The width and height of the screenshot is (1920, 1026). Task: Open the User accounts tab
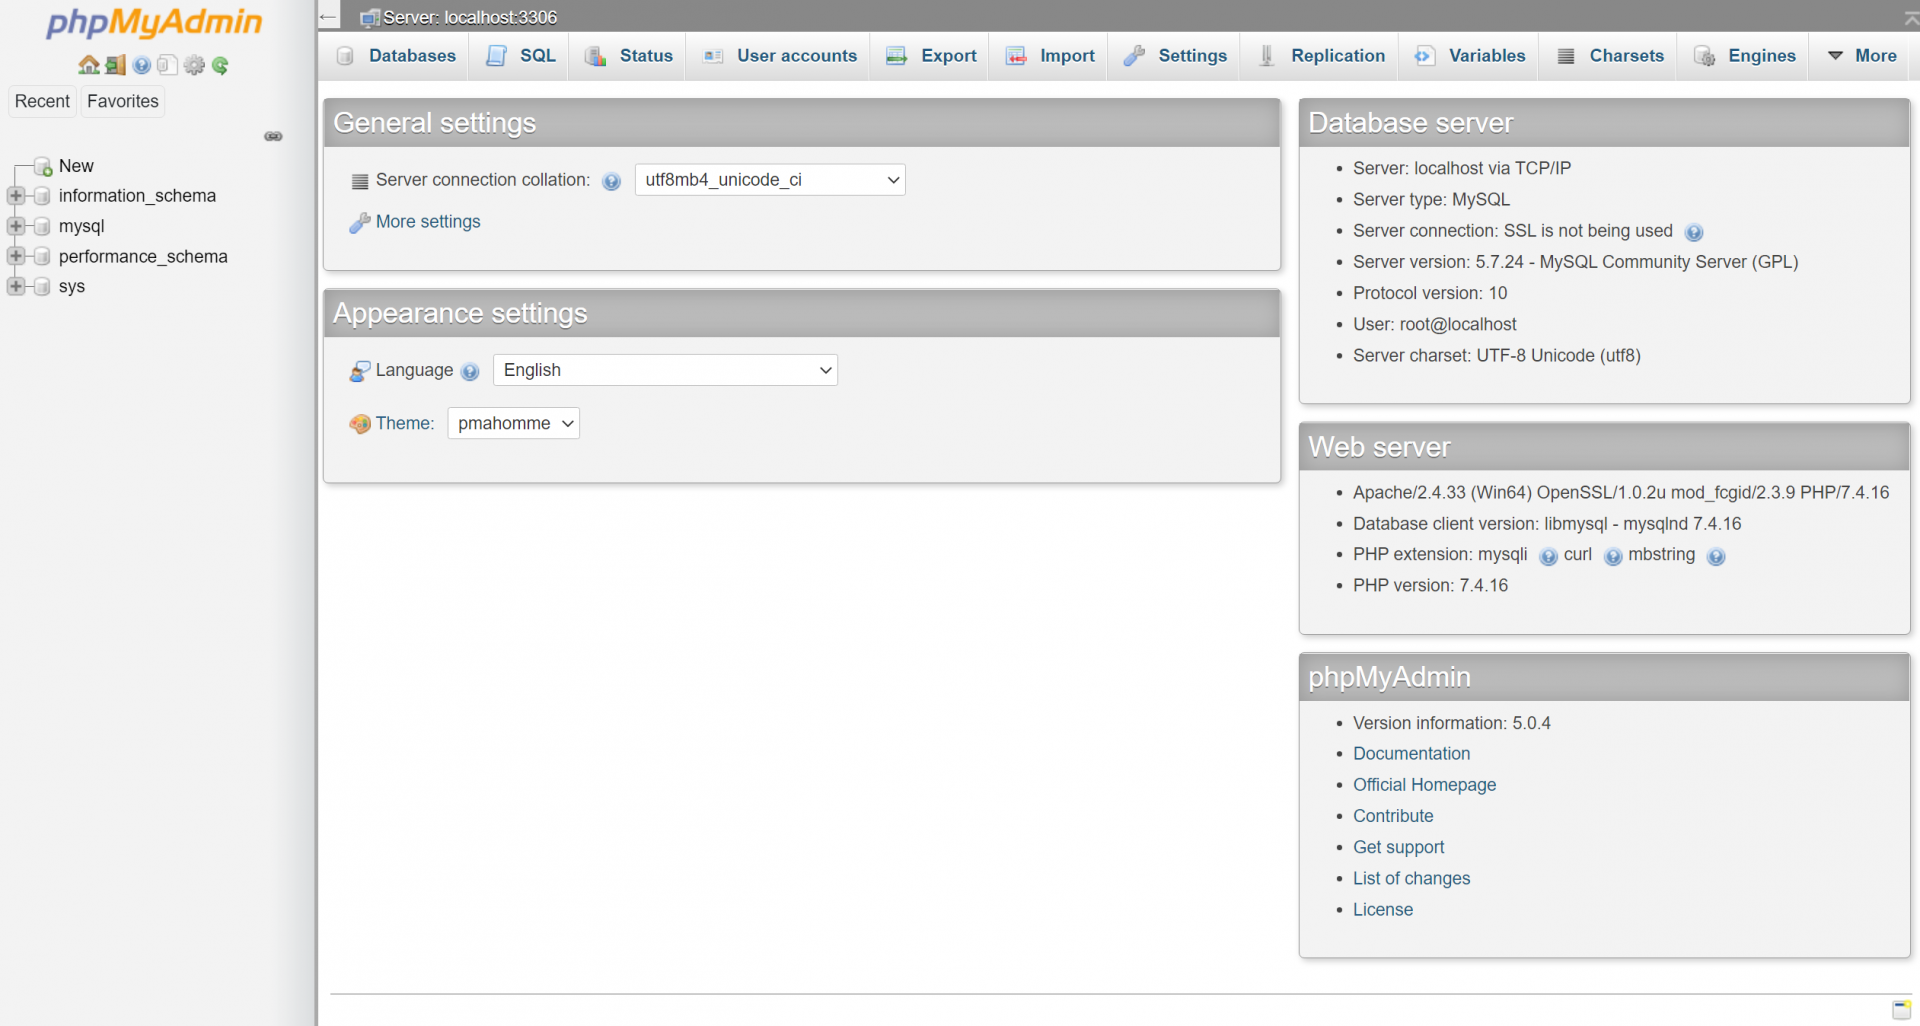(x=781, y=56)
